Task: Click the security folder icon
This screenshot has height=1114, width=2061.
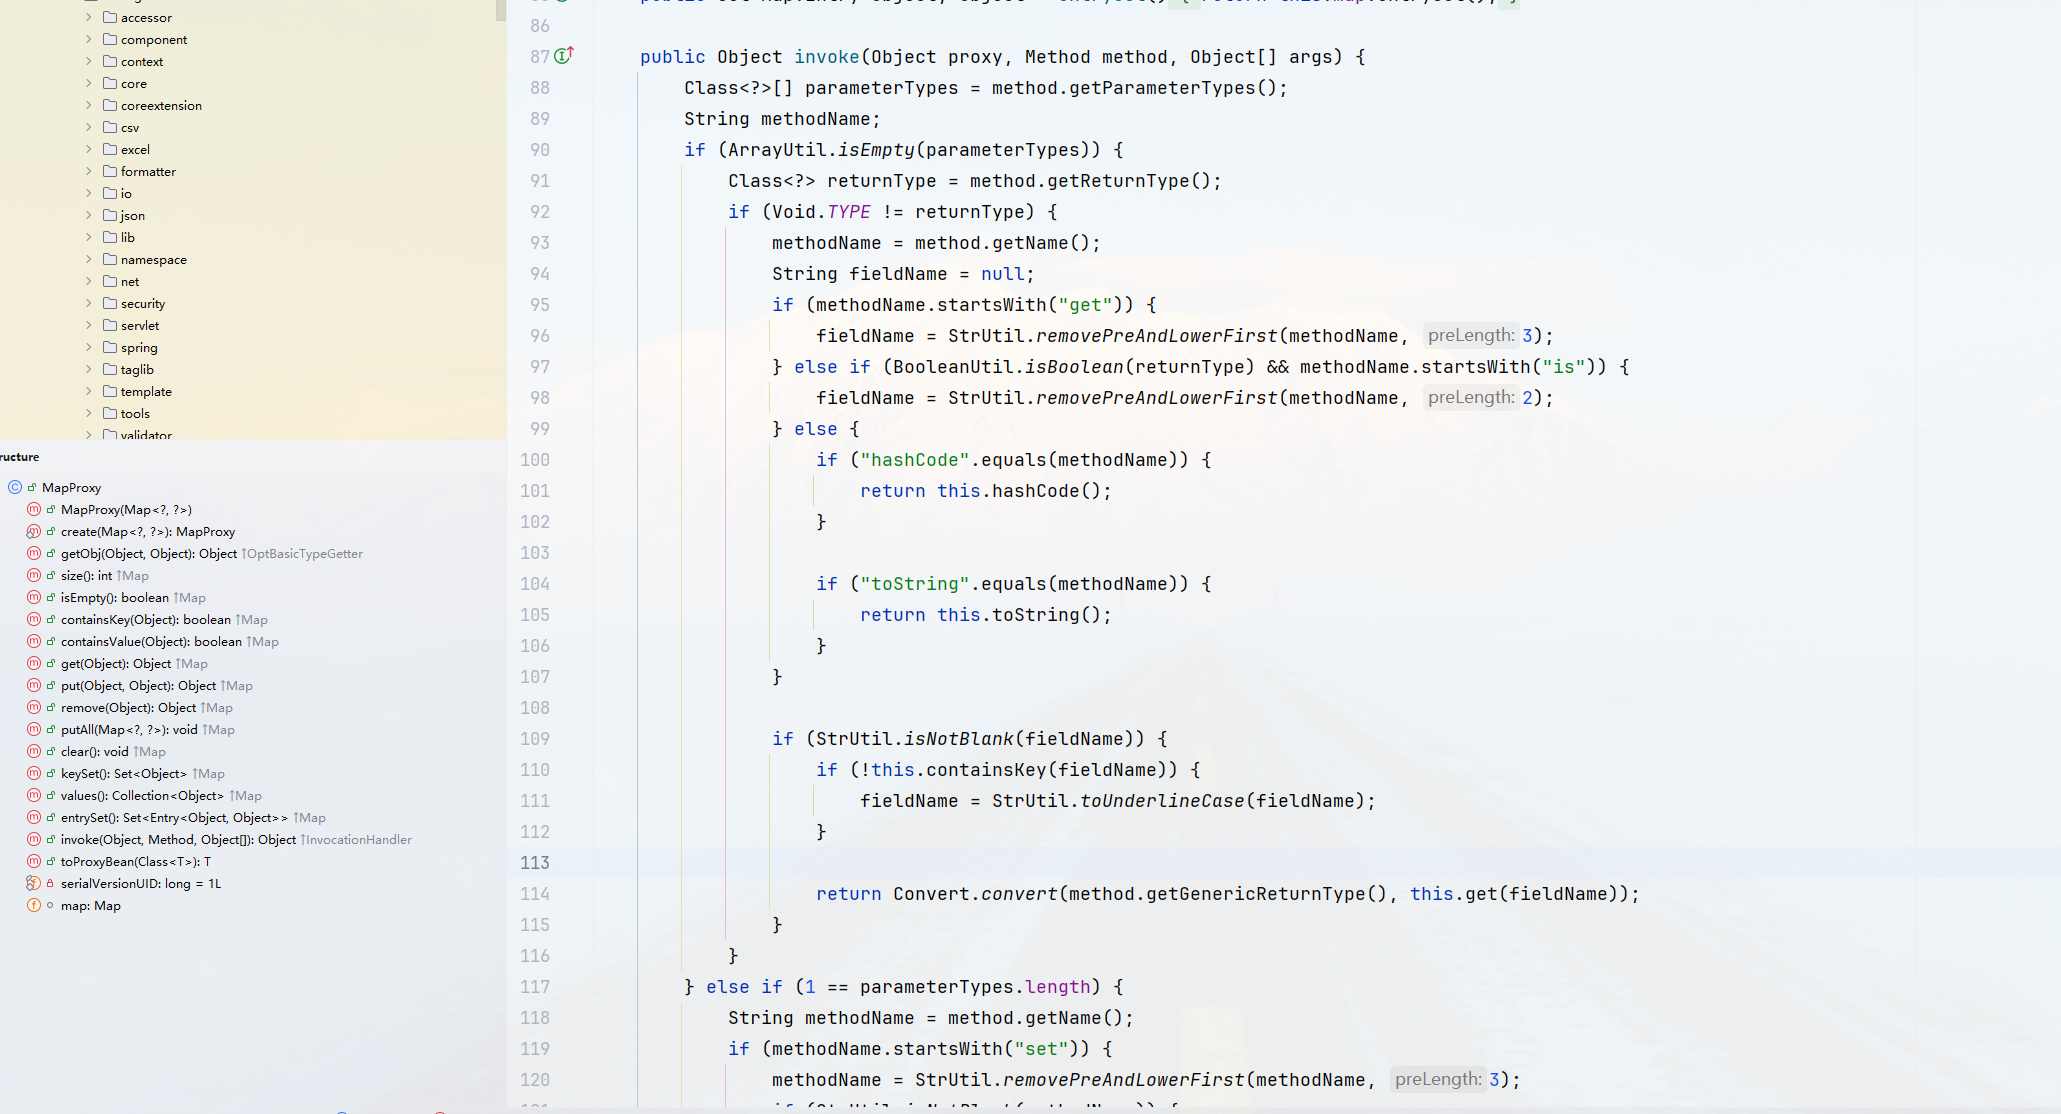Action: (x=110, y=303)
